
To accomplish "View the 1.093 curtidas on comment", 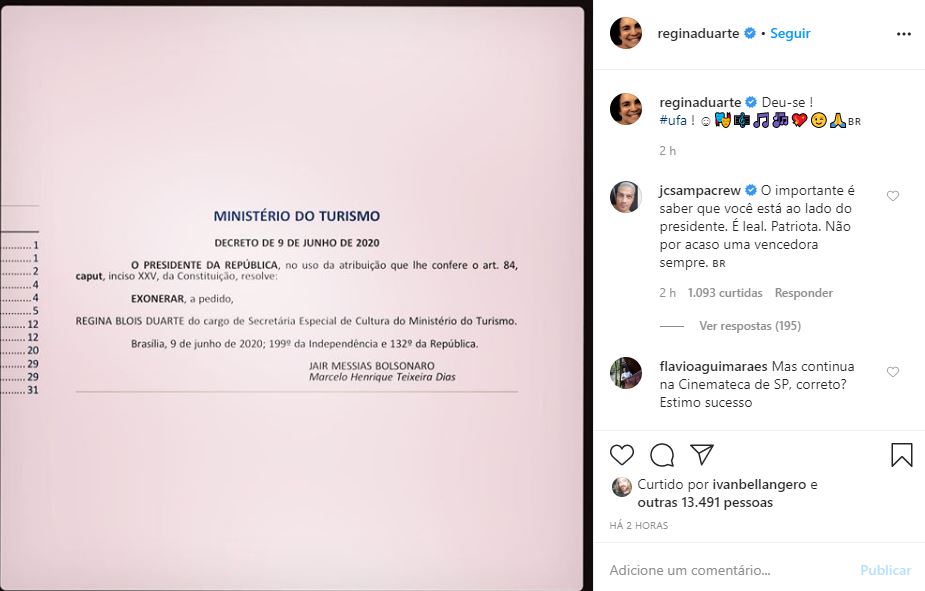I will click(725, 293).
